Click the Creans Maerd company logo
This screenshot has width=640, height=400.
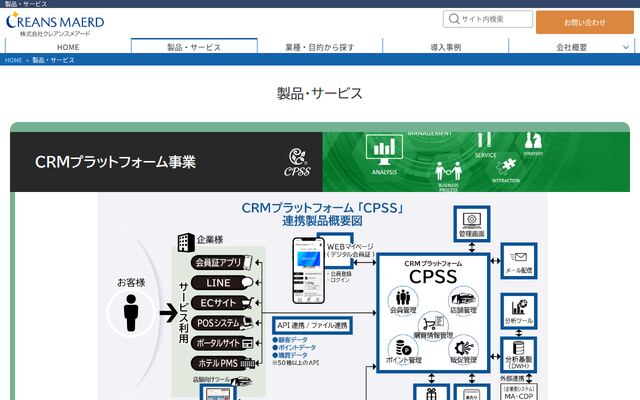coord(55,24)
